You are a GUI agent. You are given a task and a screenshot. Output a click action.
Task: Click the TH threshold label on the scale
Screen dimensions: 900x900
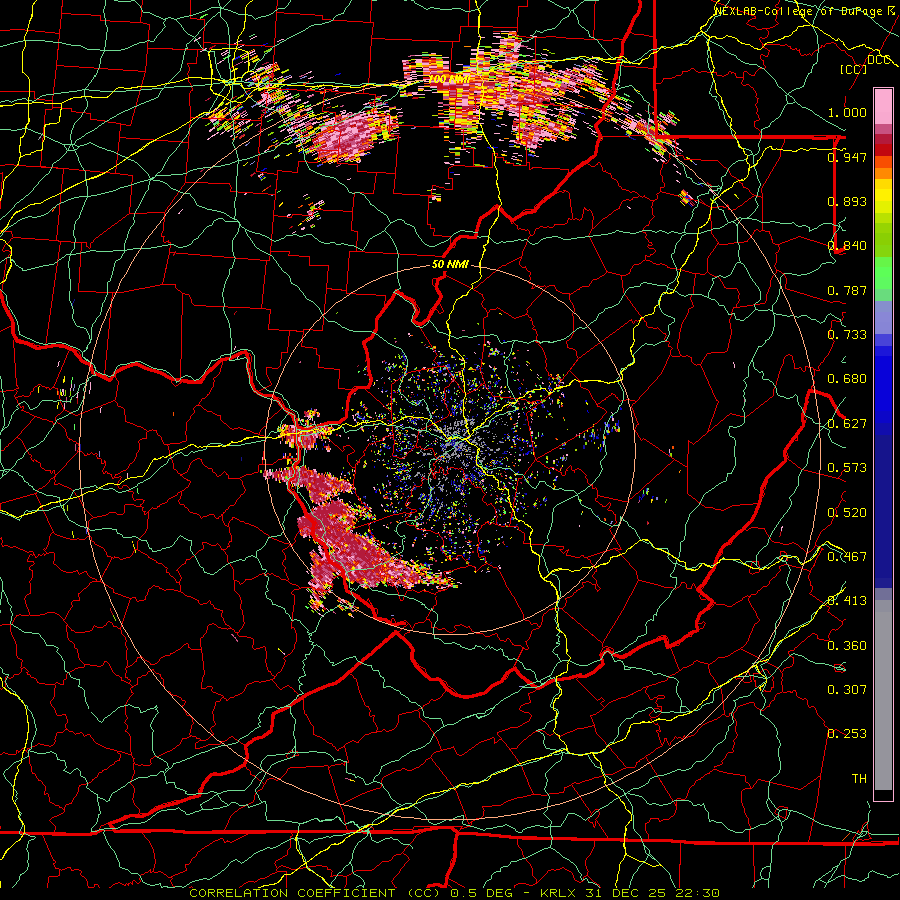tap(859, 779)
